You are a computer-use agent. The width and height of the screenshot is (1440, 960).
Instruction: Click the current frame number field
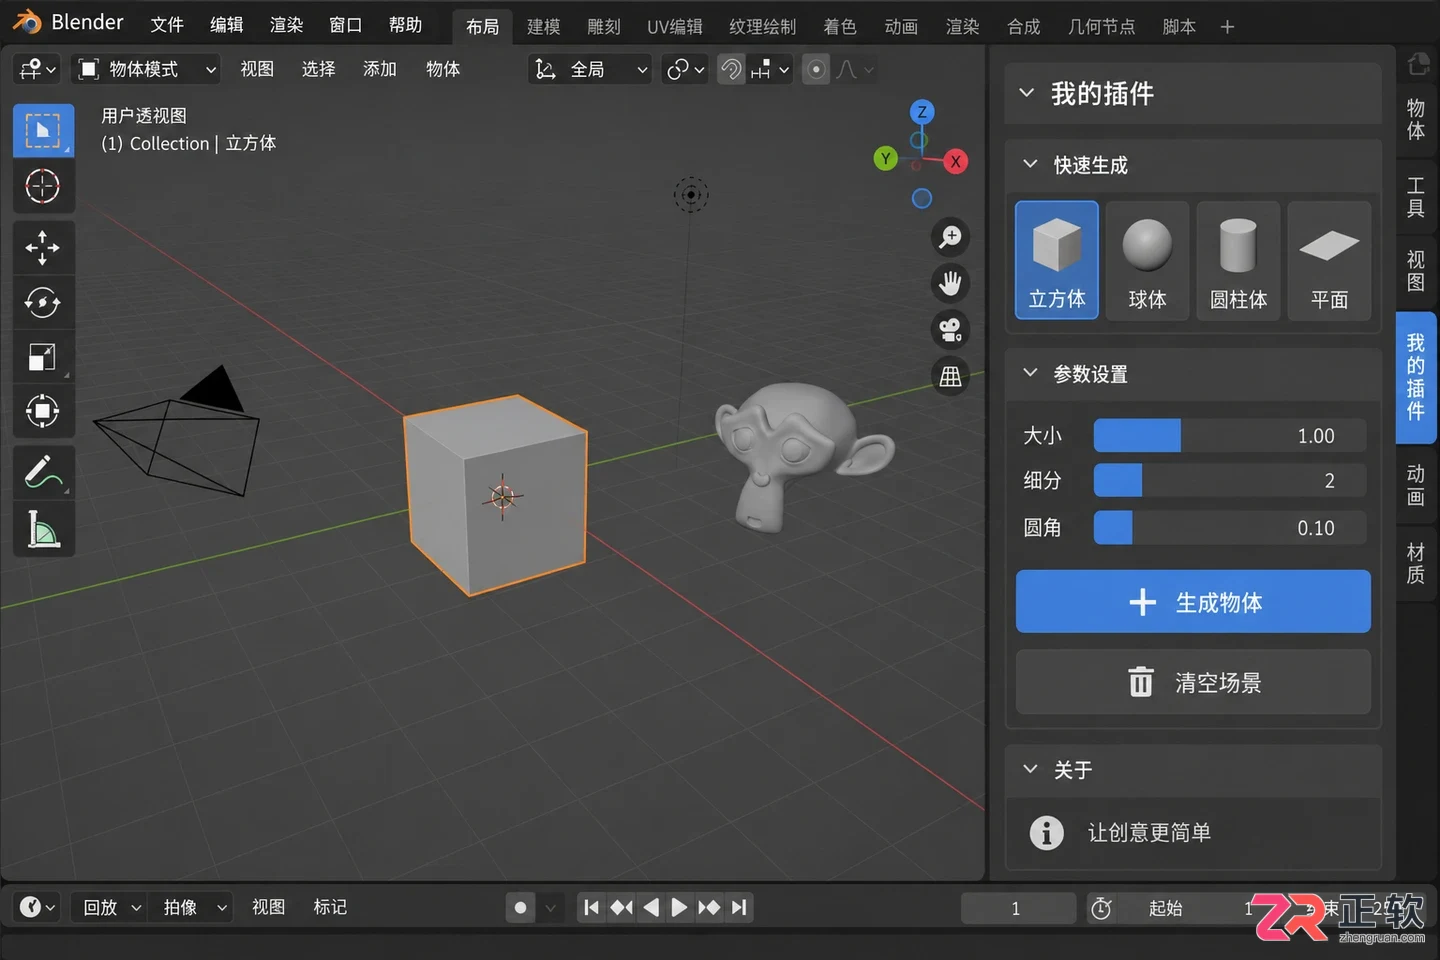pyautogui.click(x=1017, y=908)
